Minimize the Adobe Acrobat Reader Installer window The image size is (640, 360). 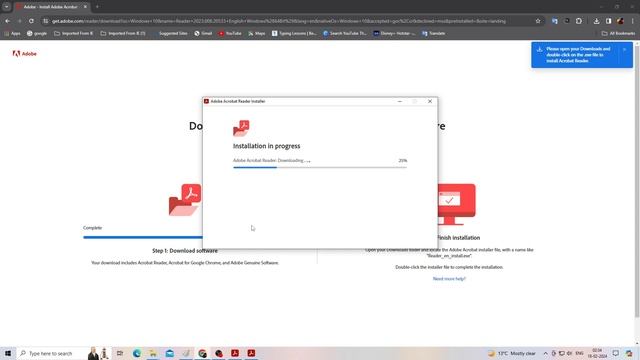point(400,101)
